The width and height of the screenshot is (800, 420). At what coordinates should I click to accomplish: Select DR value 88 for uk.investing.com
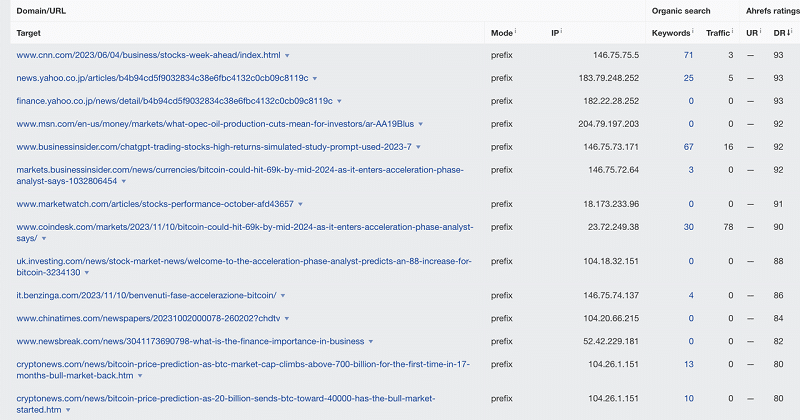click(x=778, y=261)
